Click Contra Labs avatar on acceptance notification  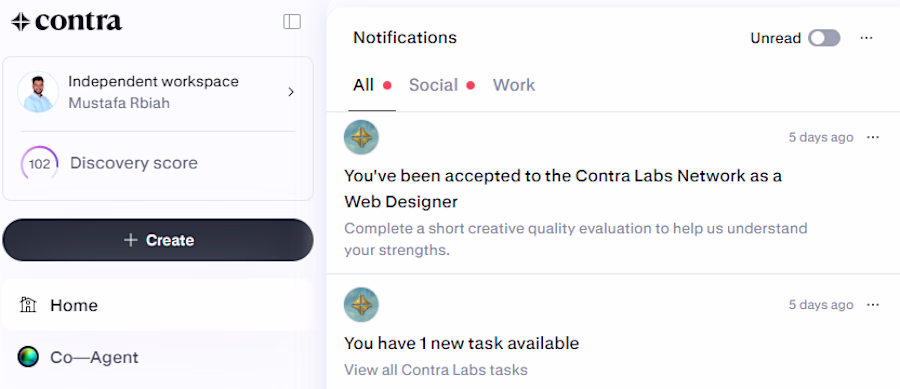361,137
